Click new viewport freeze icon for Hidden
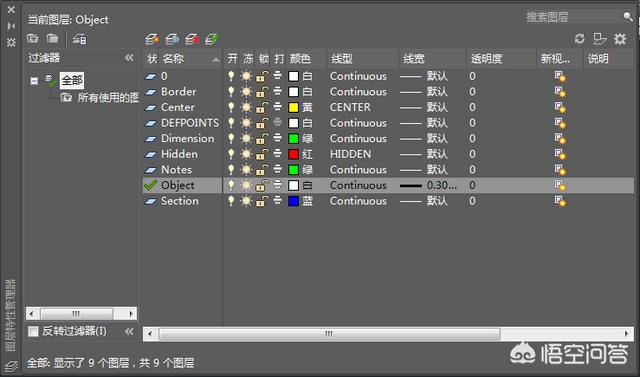The image size is (640, 377). tap(560, 154)
